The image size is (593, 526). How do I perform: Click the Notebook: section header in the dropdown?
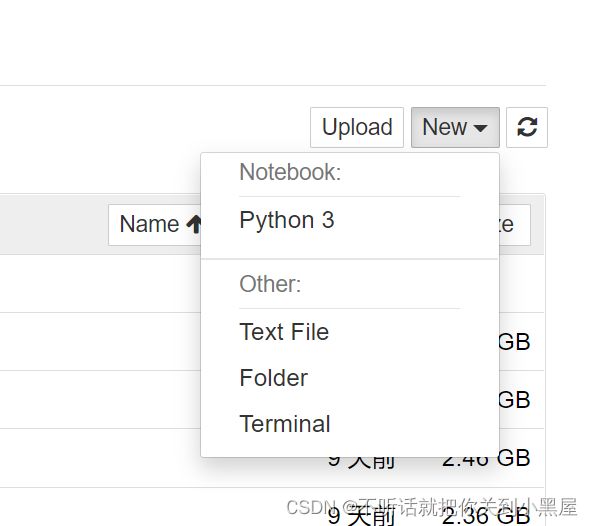290,172
